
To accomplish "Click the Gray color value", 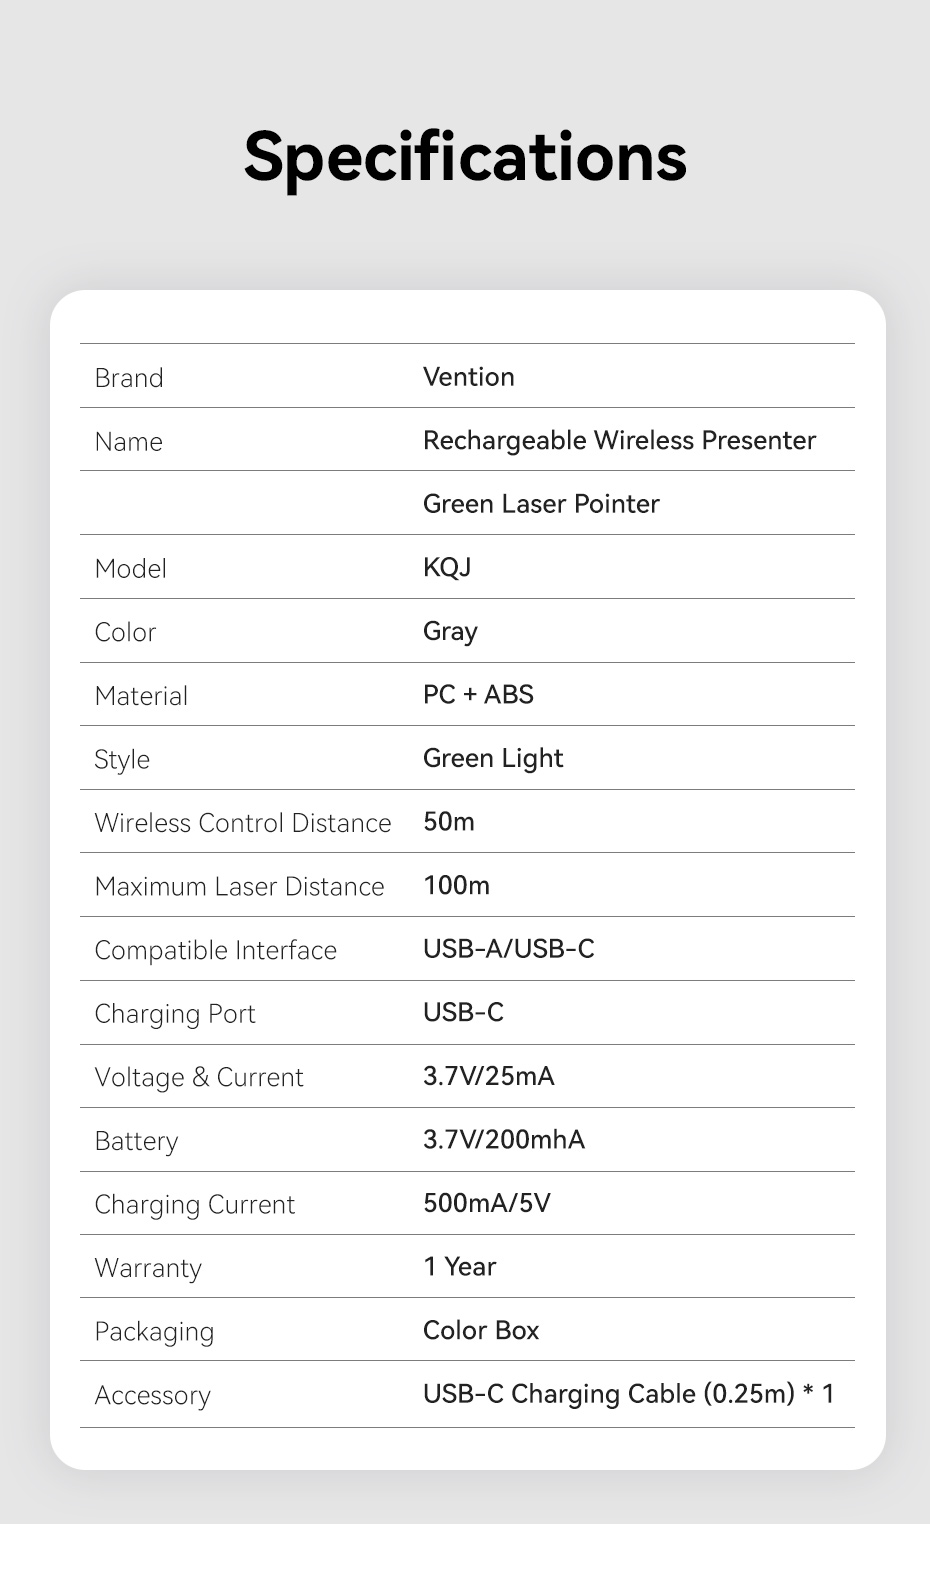I will click(450, 632).
